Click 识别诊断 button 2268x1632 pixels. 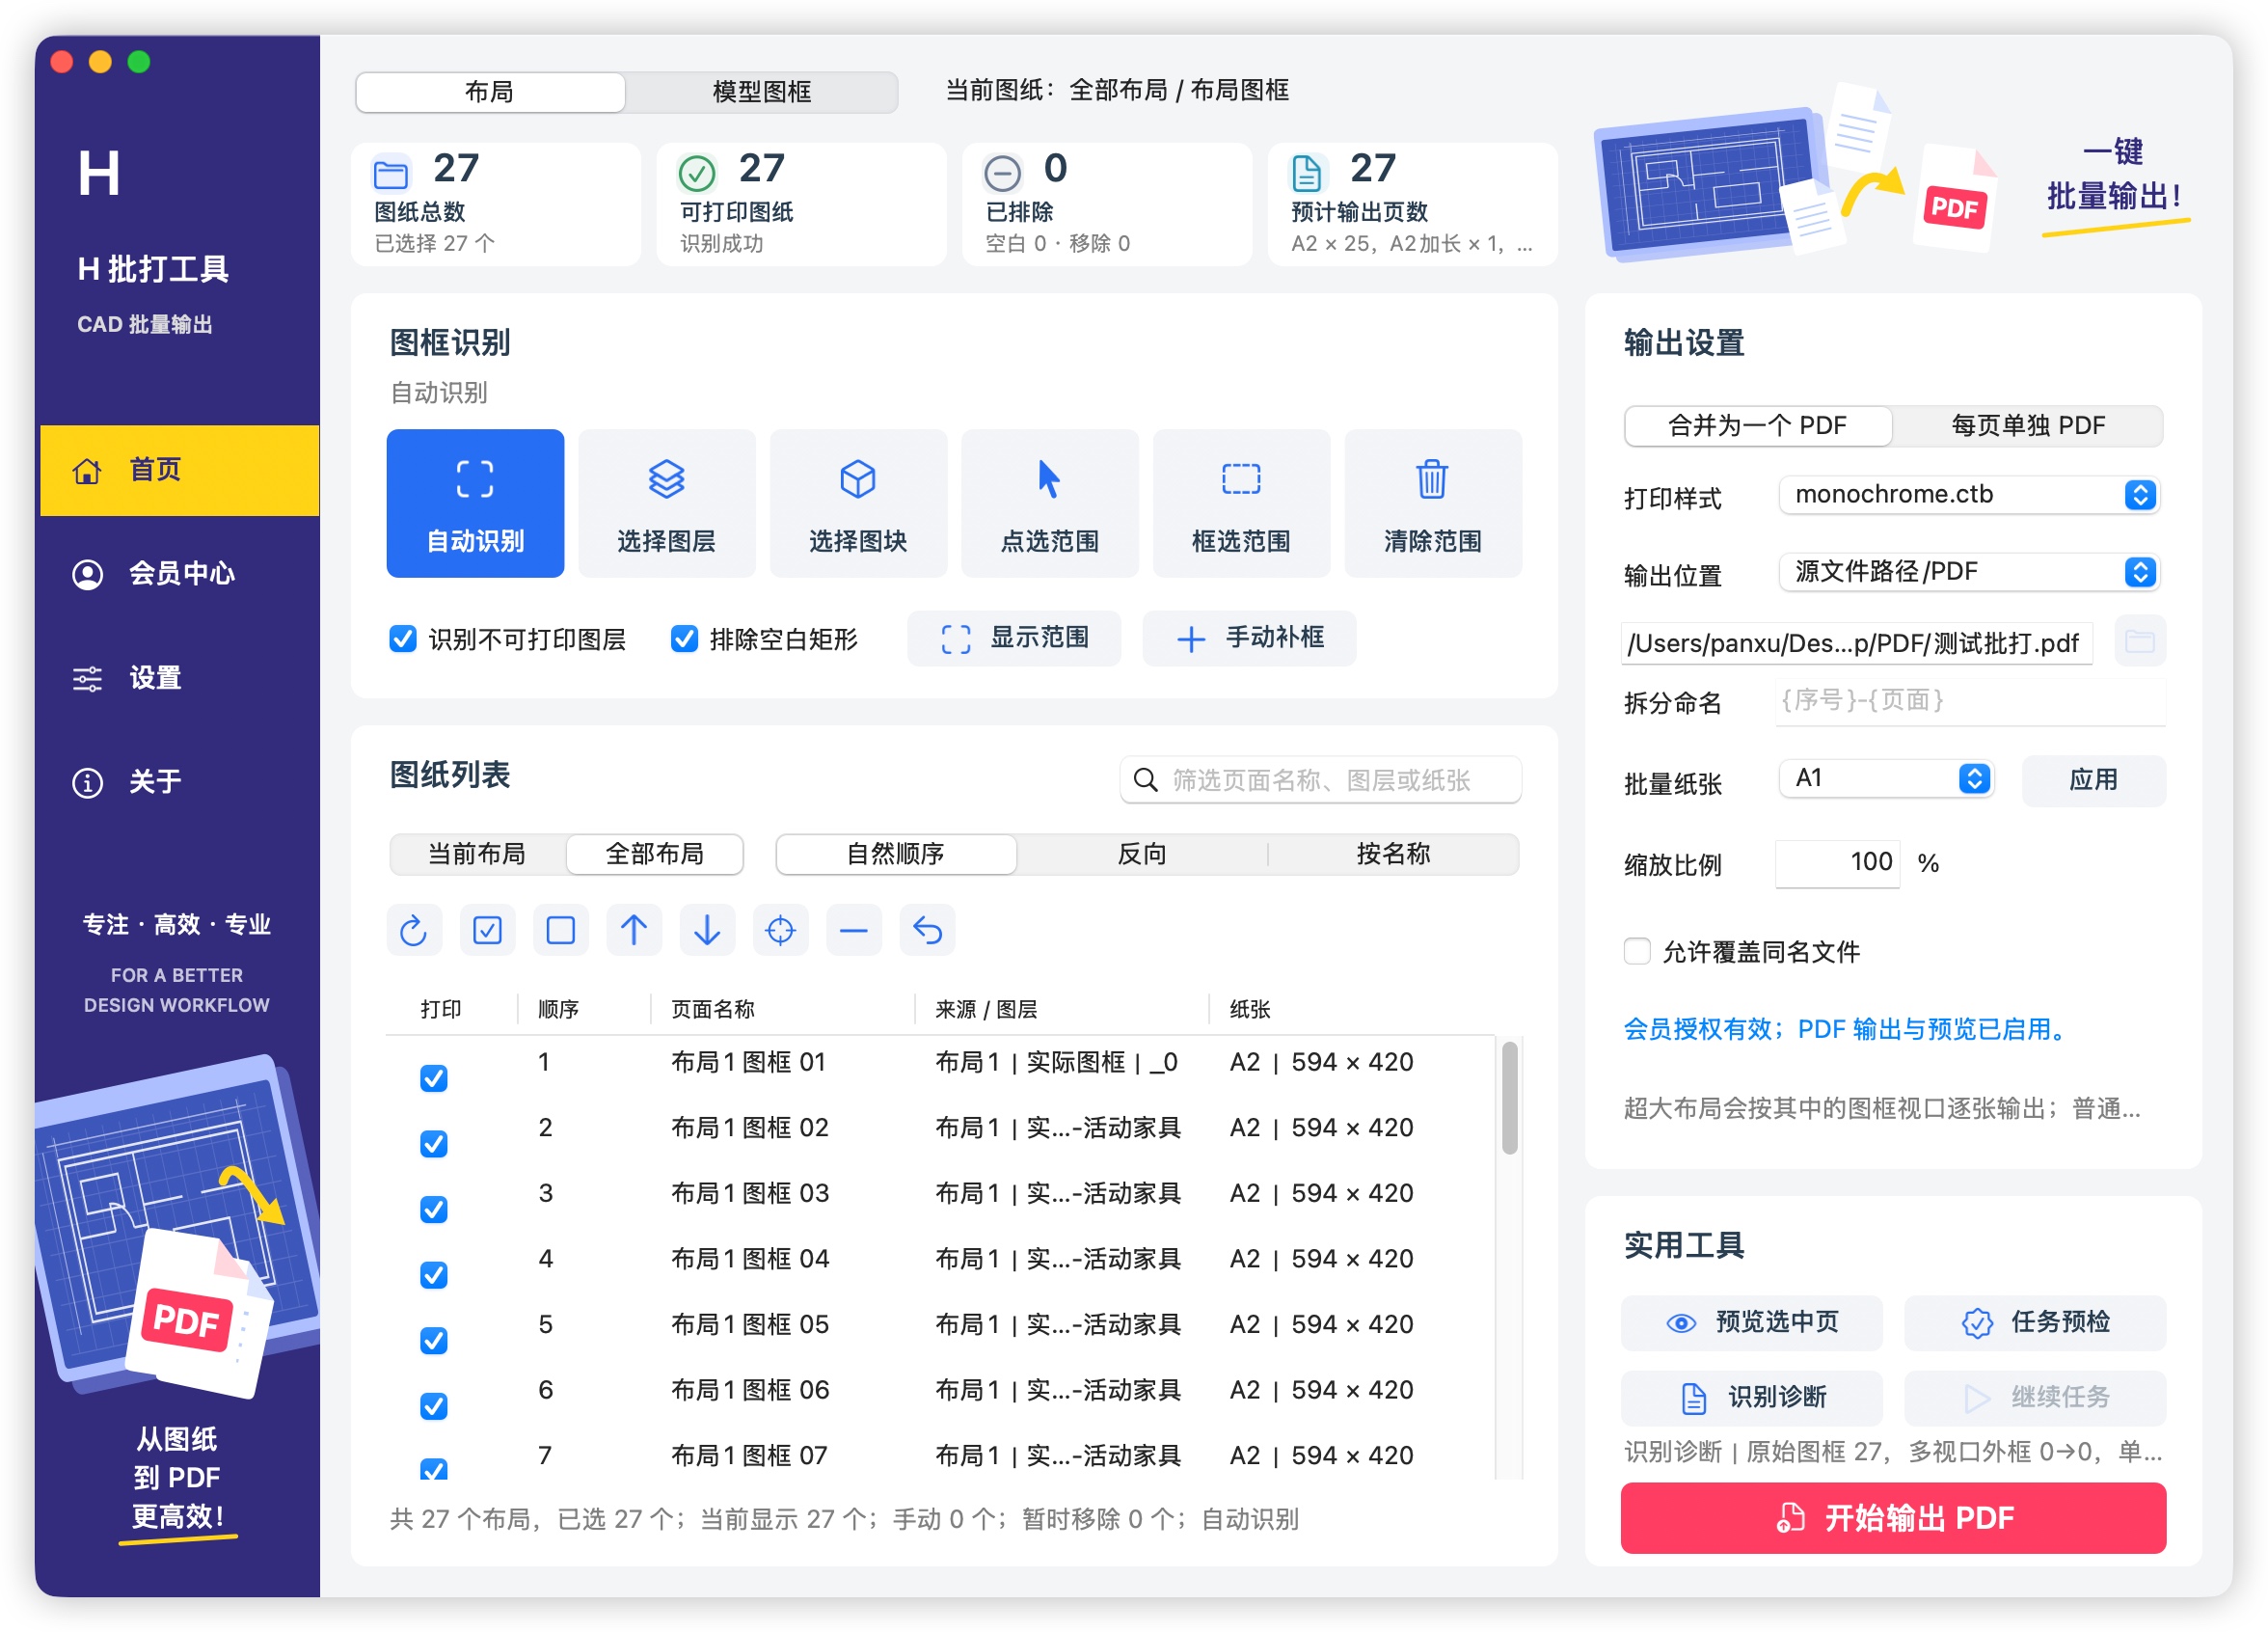point(1751,1398)
